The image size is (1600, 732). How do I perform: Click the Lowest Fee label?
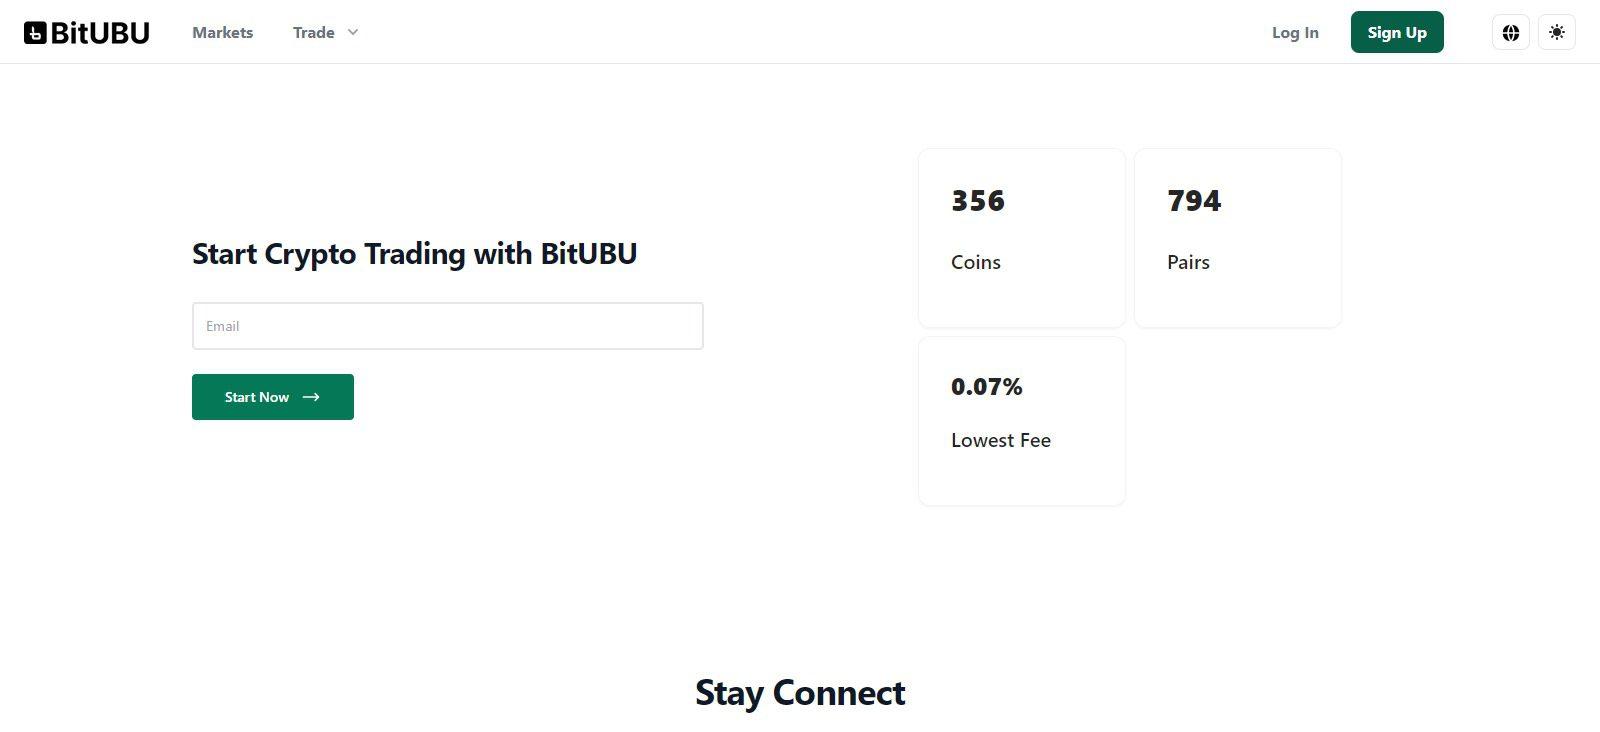tap(1001, 440)
